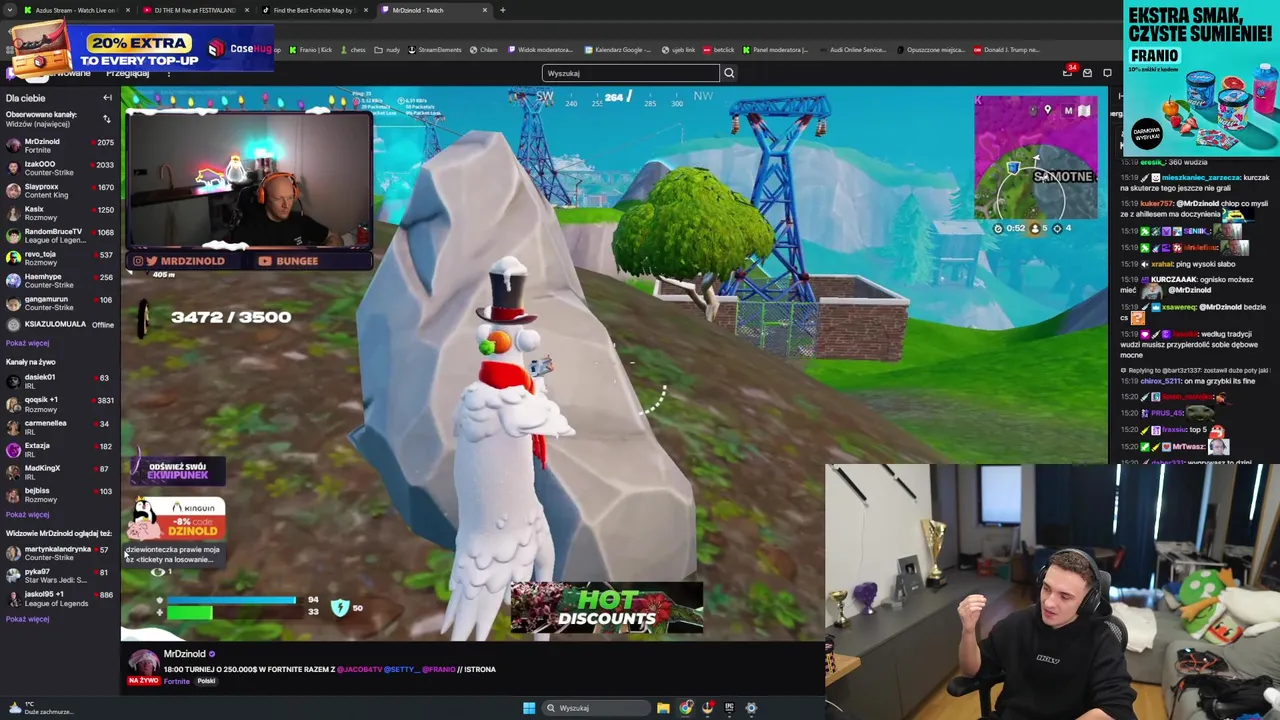The width and height of the screenshot is (1280, 720).
Task: Click the Polski language tag
Action: coord(206,681)
